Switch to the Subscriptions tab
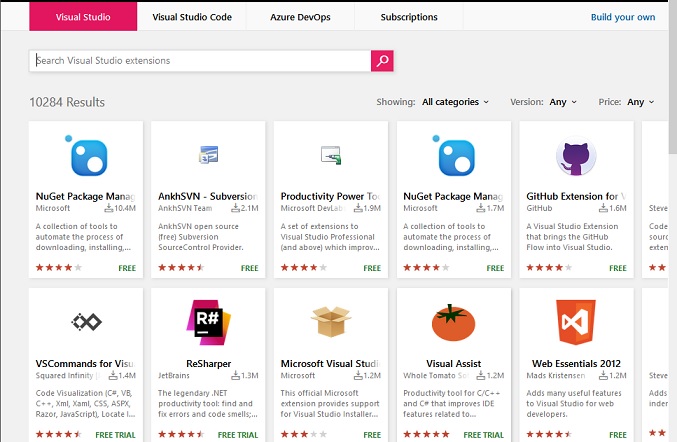This screenshot has width=677, height=442. tap(409, 17)
